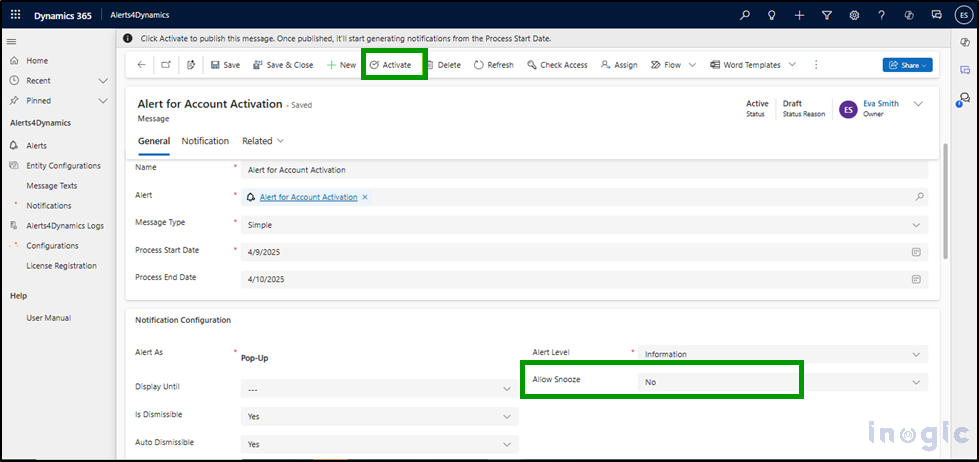Switch to the Notification tab
Image resolution: width=979 pixels, height=462 pixels.
coord(205,141)
